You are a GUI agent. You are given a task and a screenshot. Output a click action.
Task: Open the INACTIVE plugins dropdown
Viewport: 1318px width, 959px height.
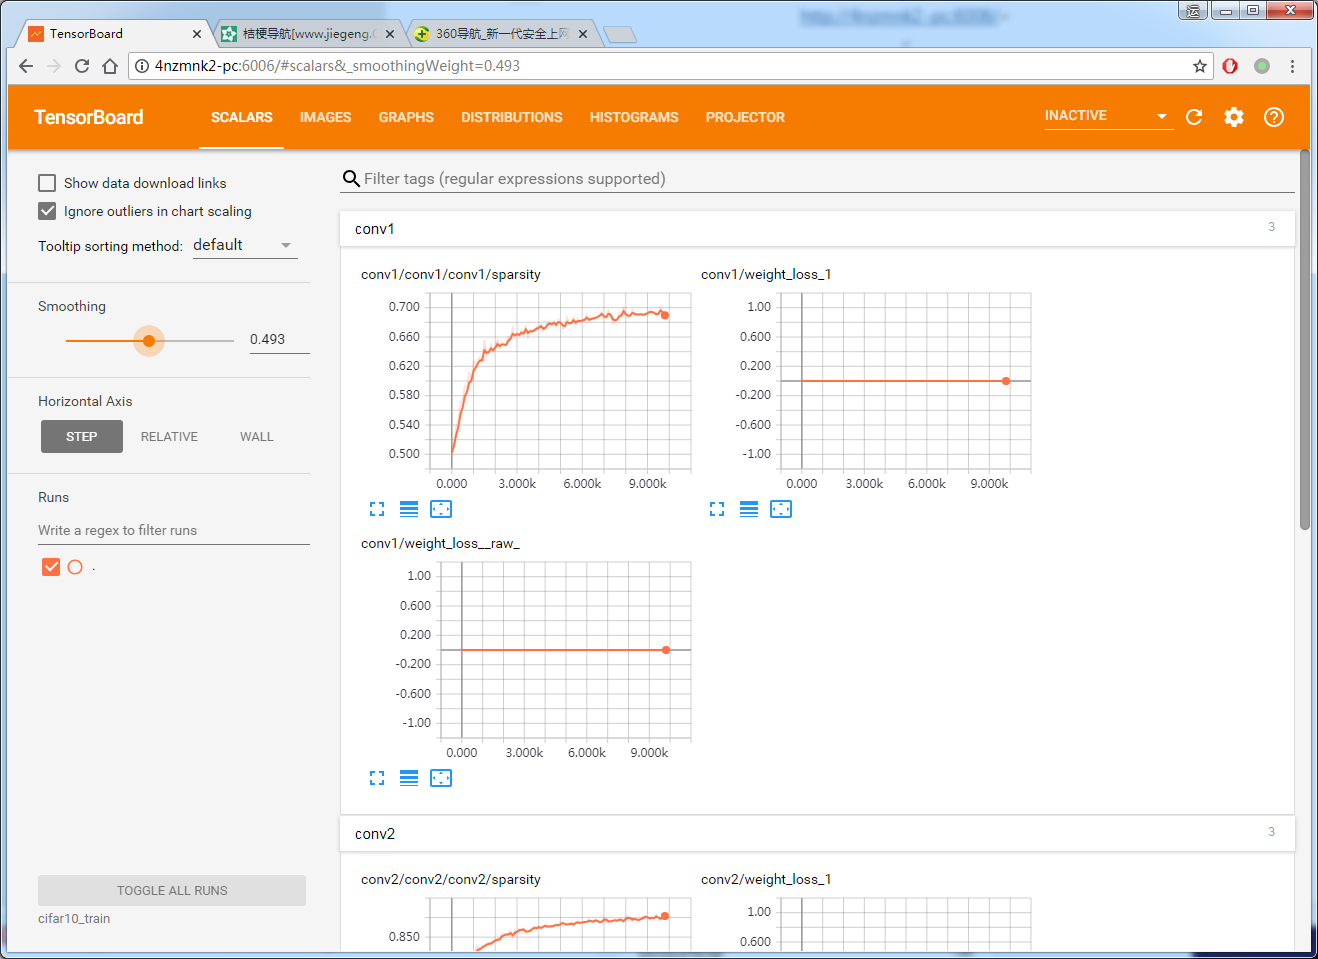point(1108,116)
